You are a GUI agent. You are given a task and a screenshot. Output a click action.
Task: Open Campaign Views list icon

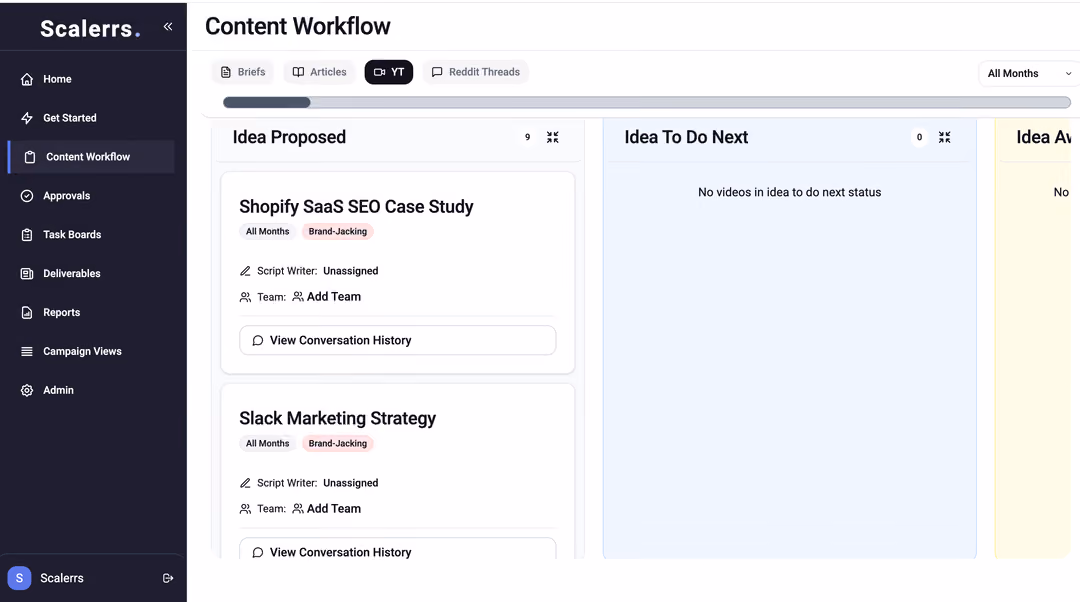tap(27, 351)
